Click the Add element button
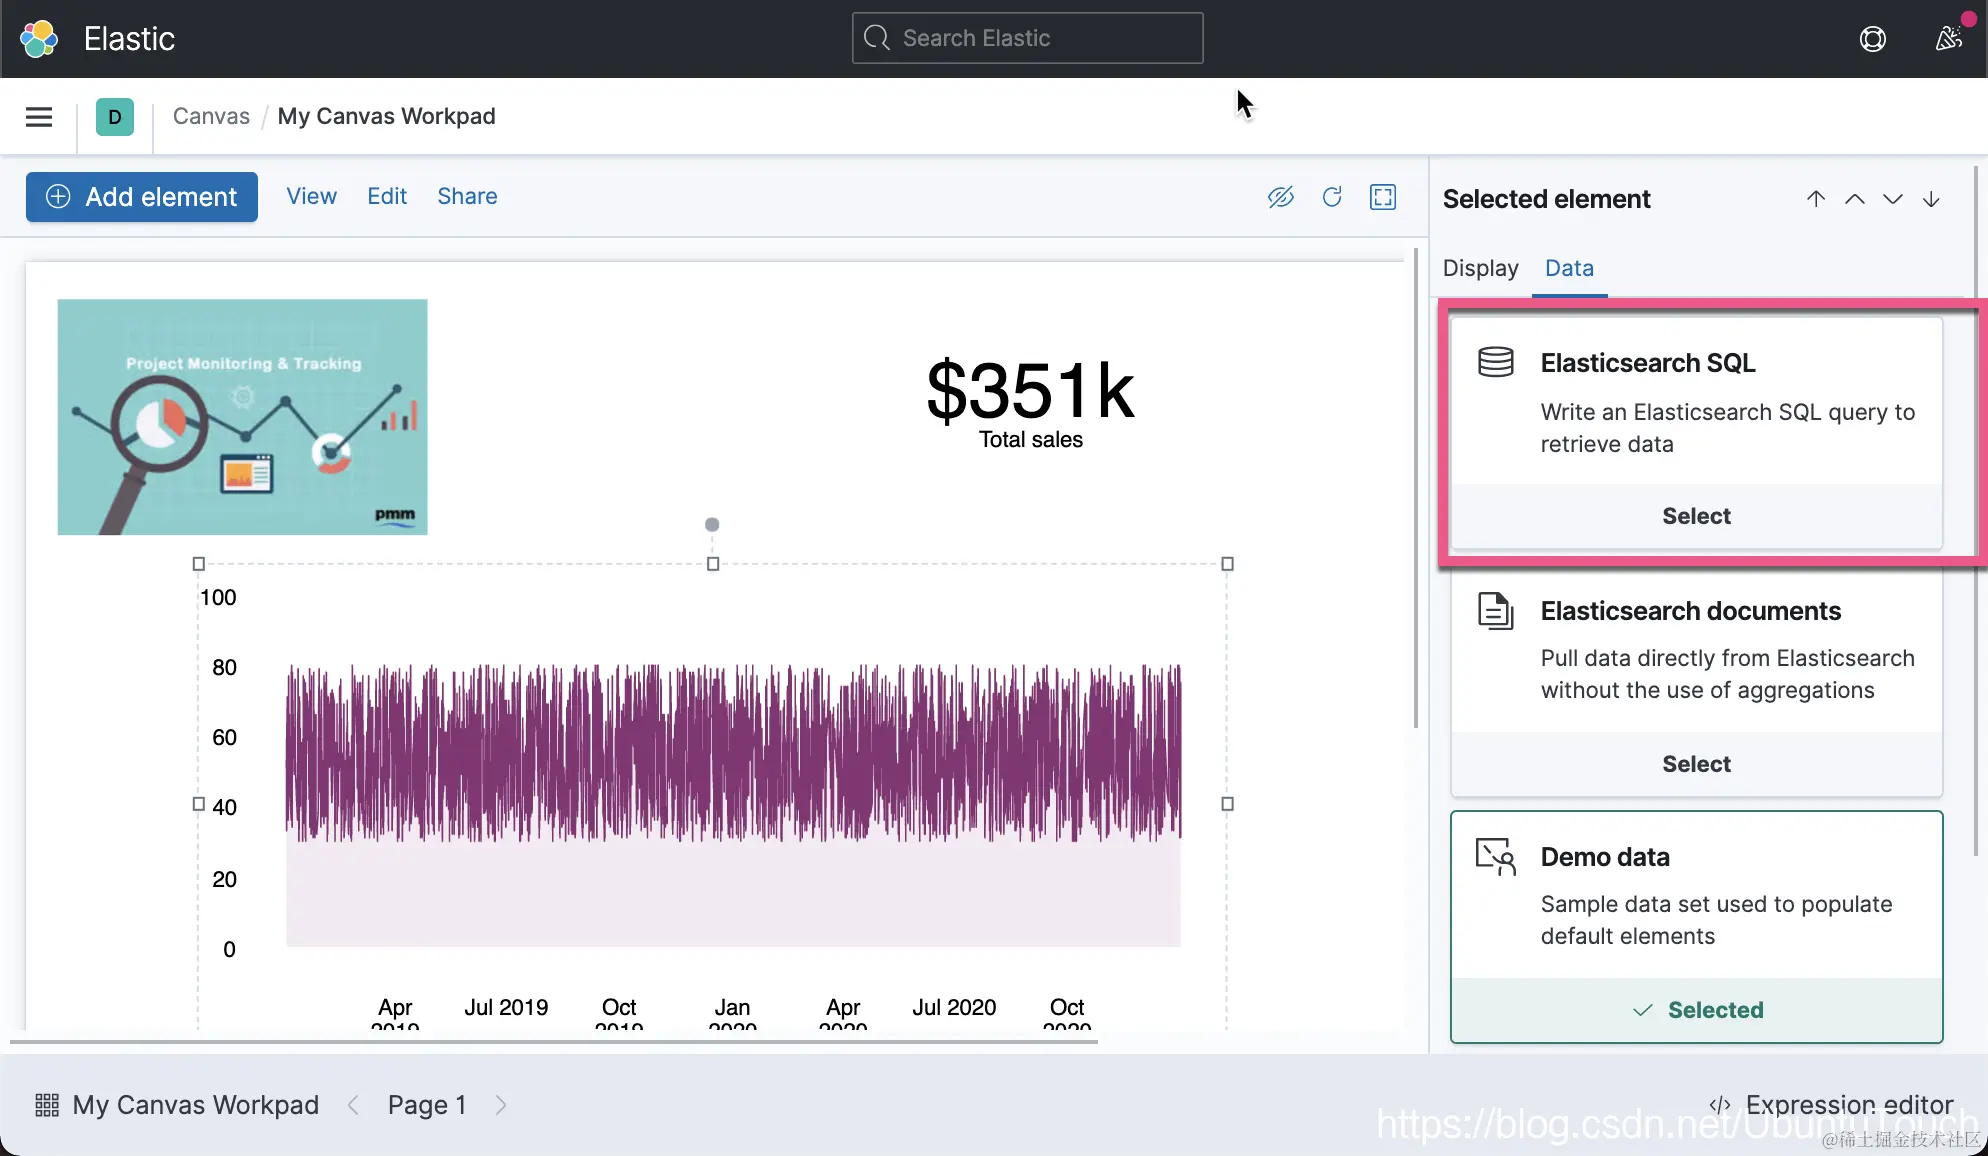Image resolution: width=1988 pixels, height=1156 pixels. point(142,197)
